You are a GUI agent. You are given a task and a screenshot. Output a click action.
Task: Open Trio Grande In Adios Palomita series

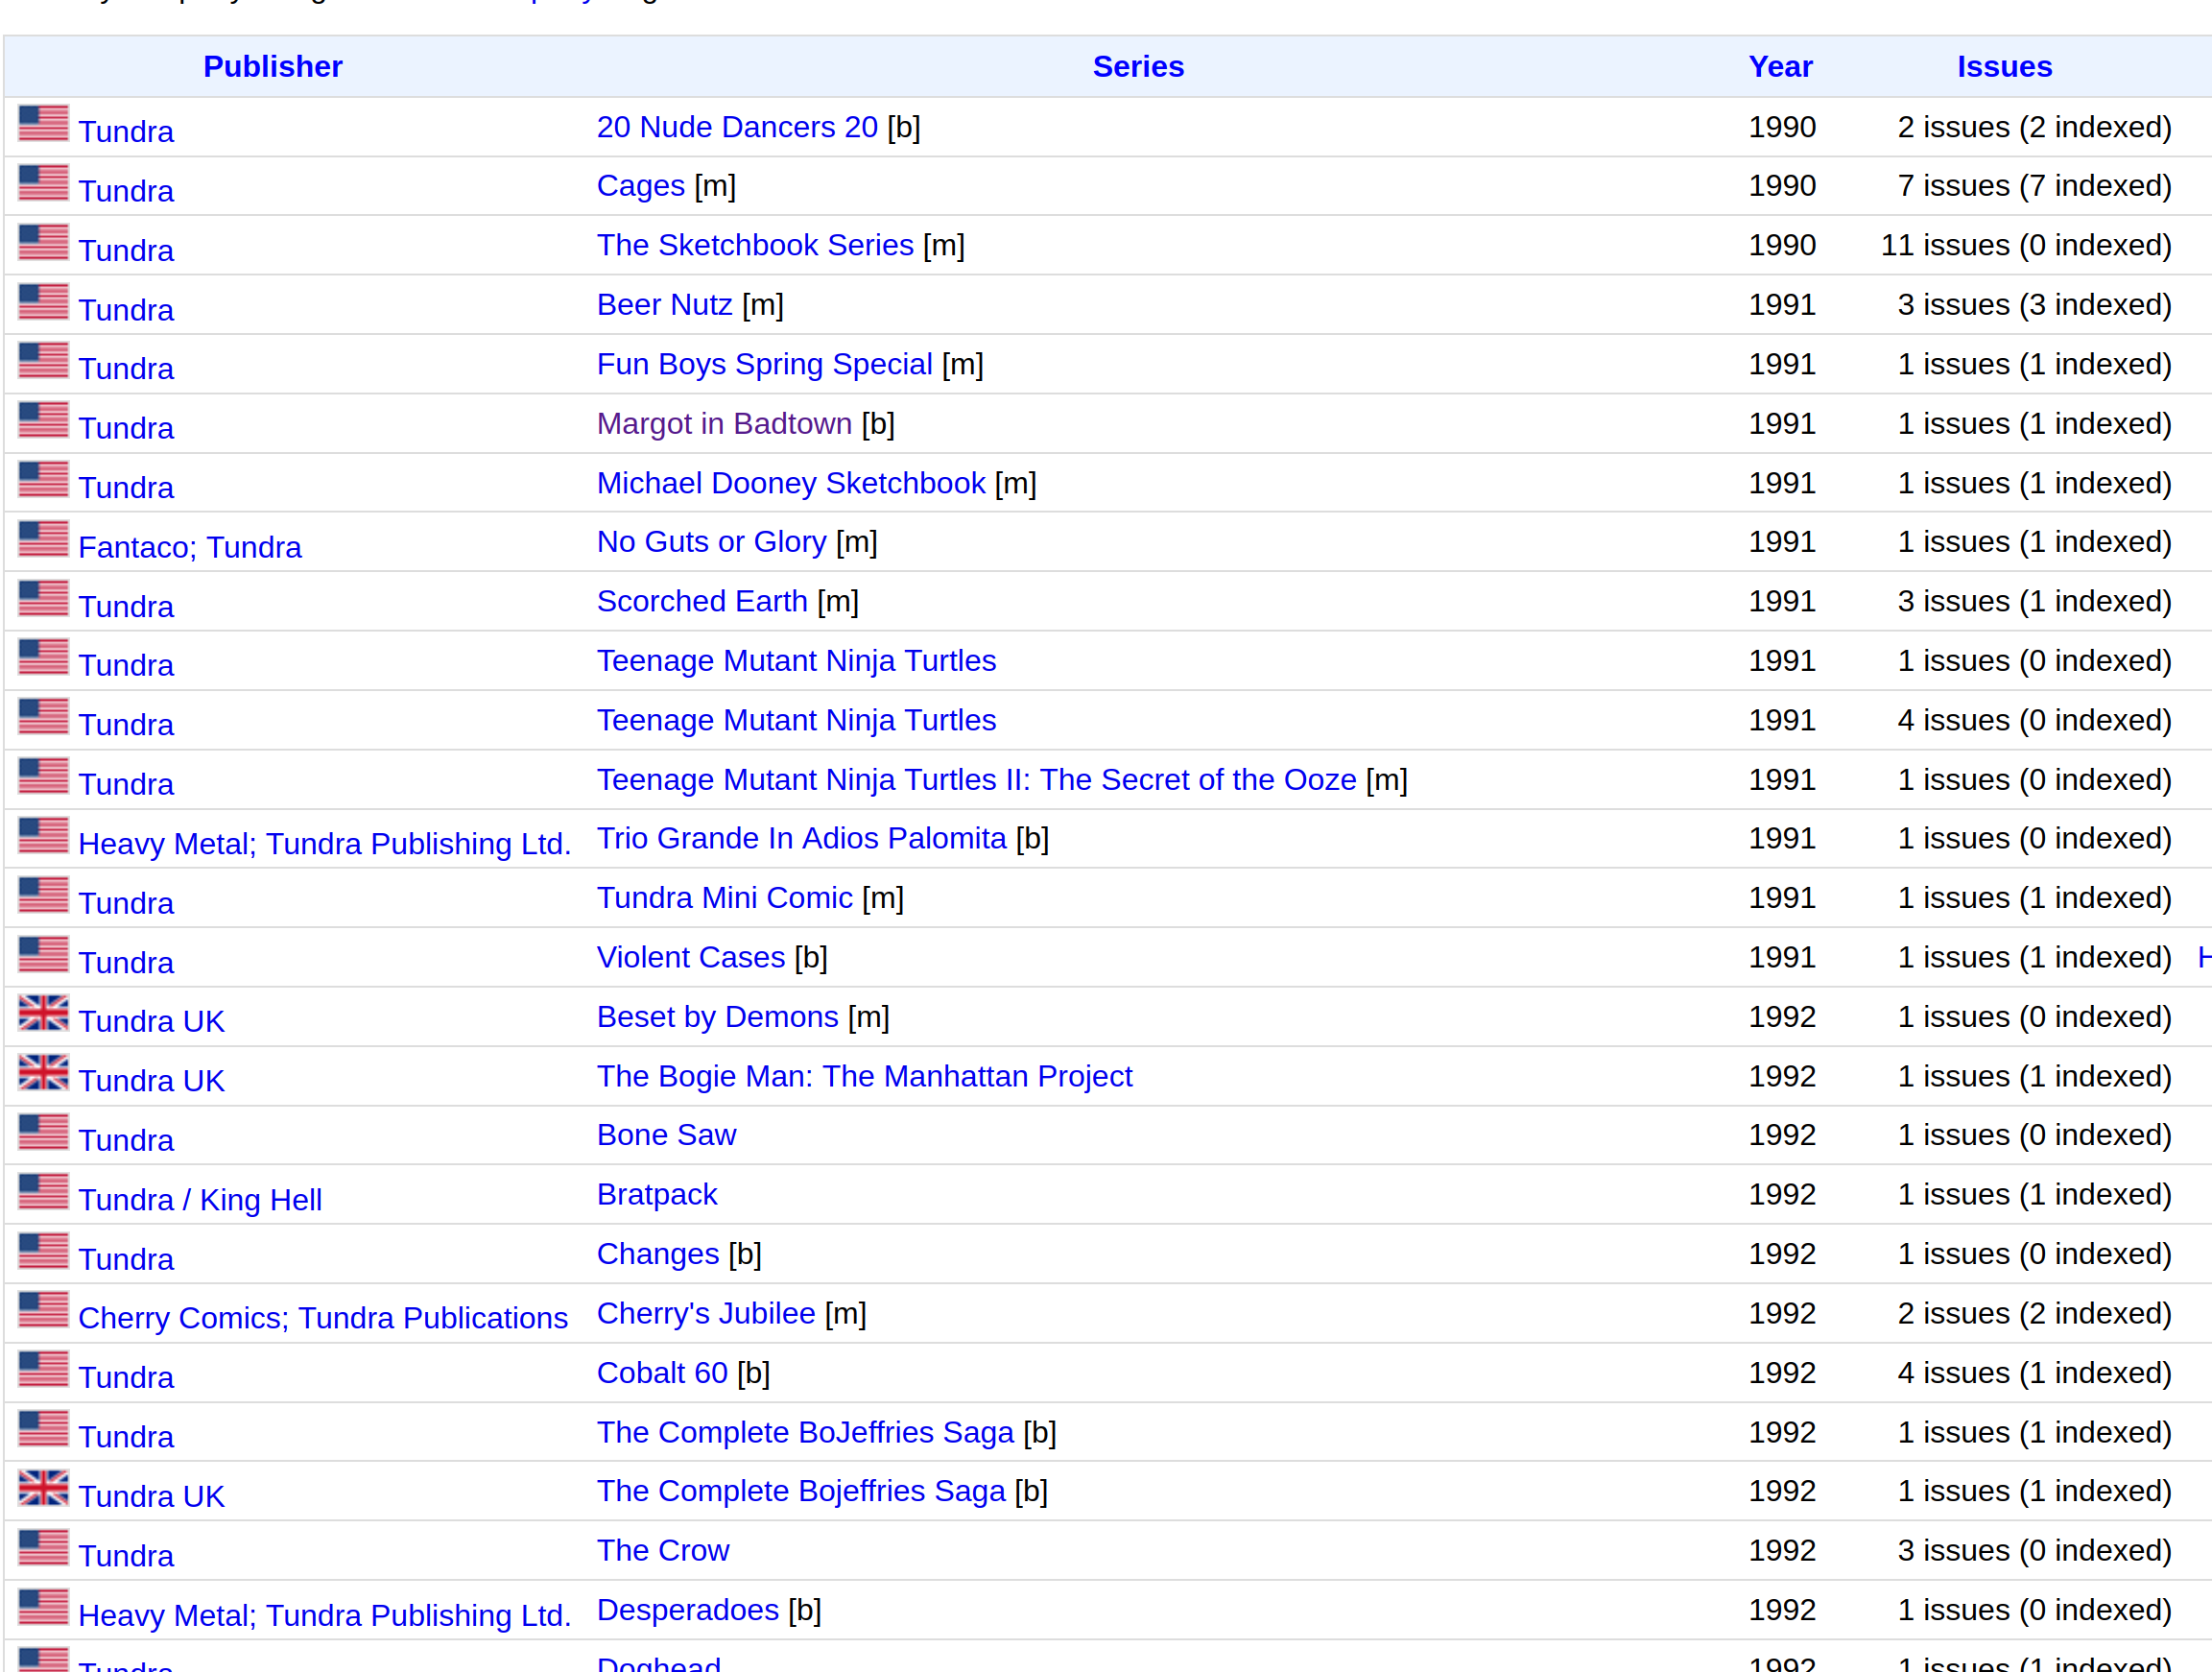[x=802, y=838]
